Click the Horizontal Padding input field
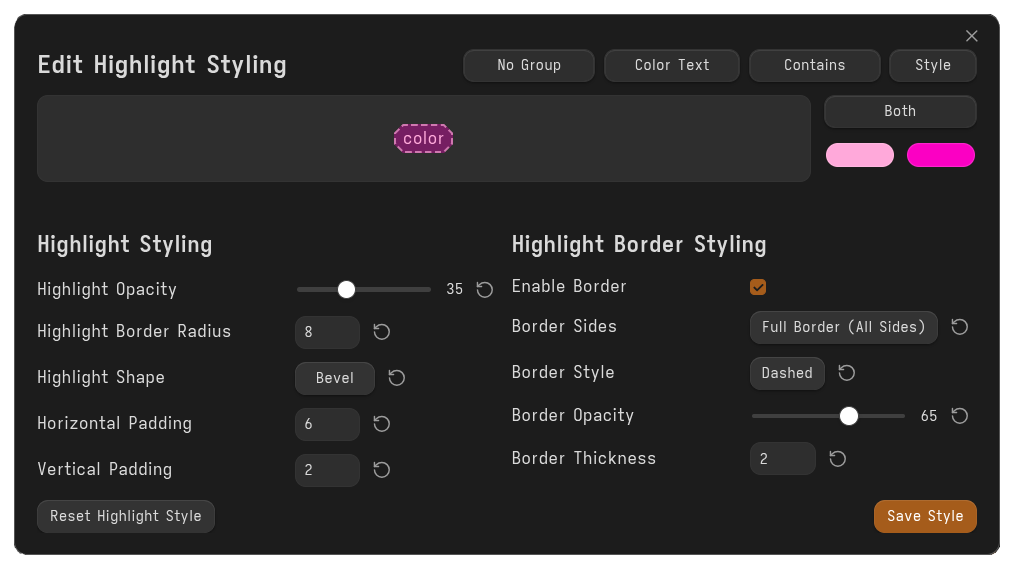This screenshot has height=570, width=1014. (328, 424)
